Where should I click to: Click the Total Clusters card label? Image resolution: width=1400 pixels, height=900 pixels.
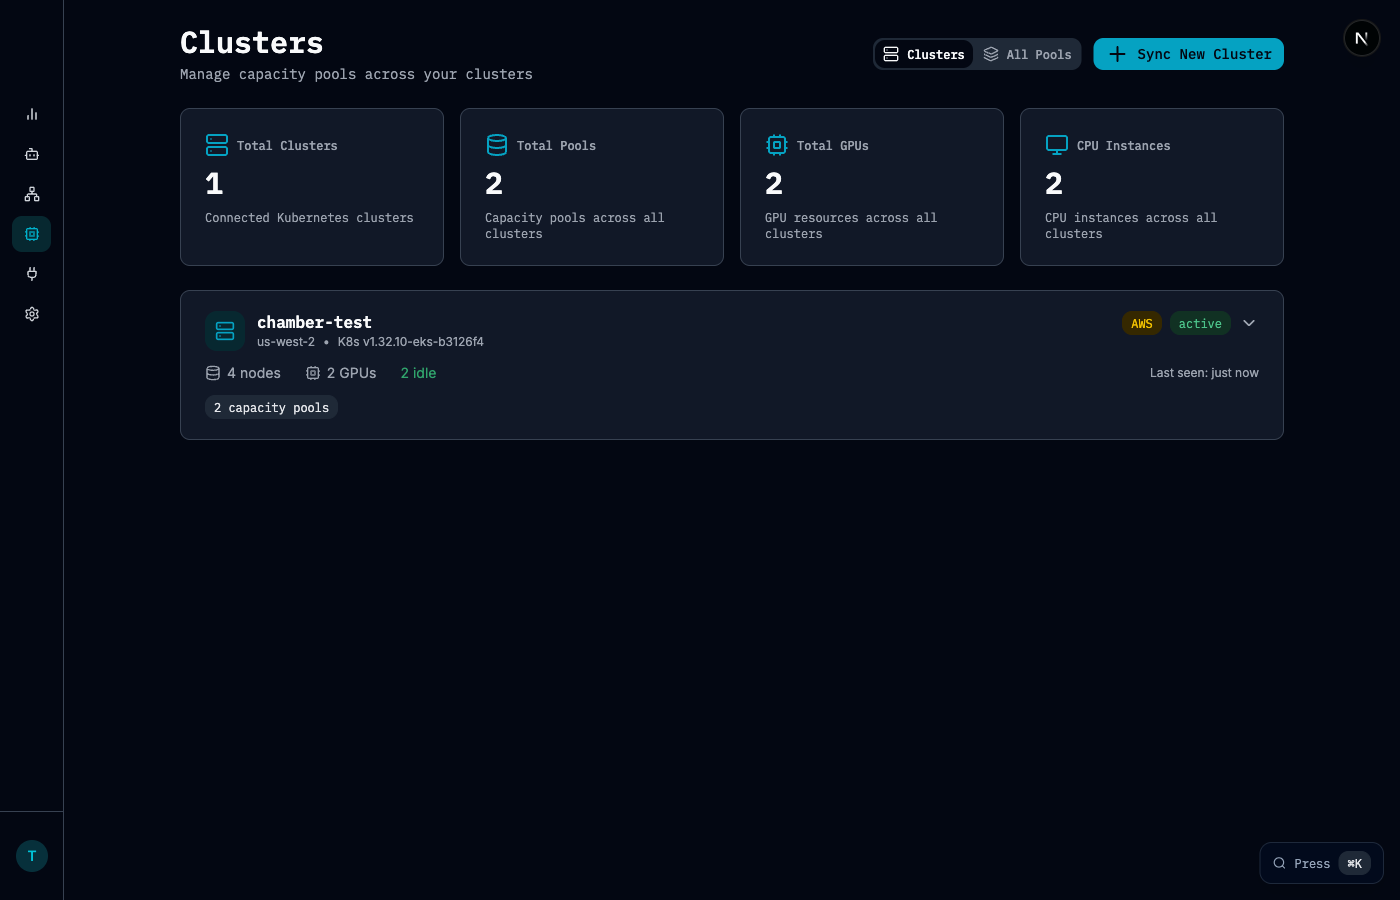pyautogui.click(x=287, y=146)
